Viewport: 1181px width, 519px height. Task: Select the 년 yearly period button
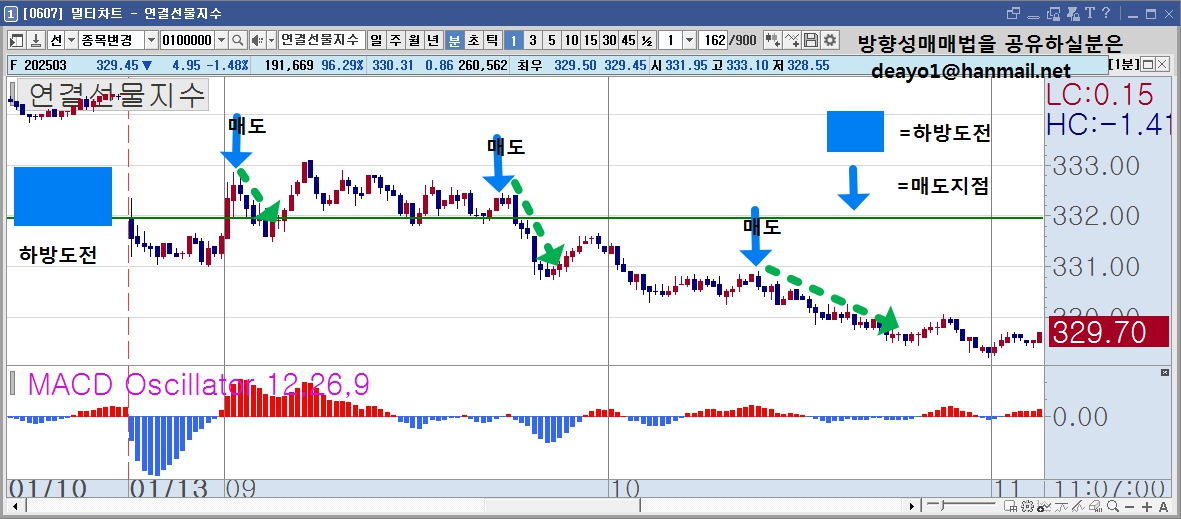click(x=433, y=40)
